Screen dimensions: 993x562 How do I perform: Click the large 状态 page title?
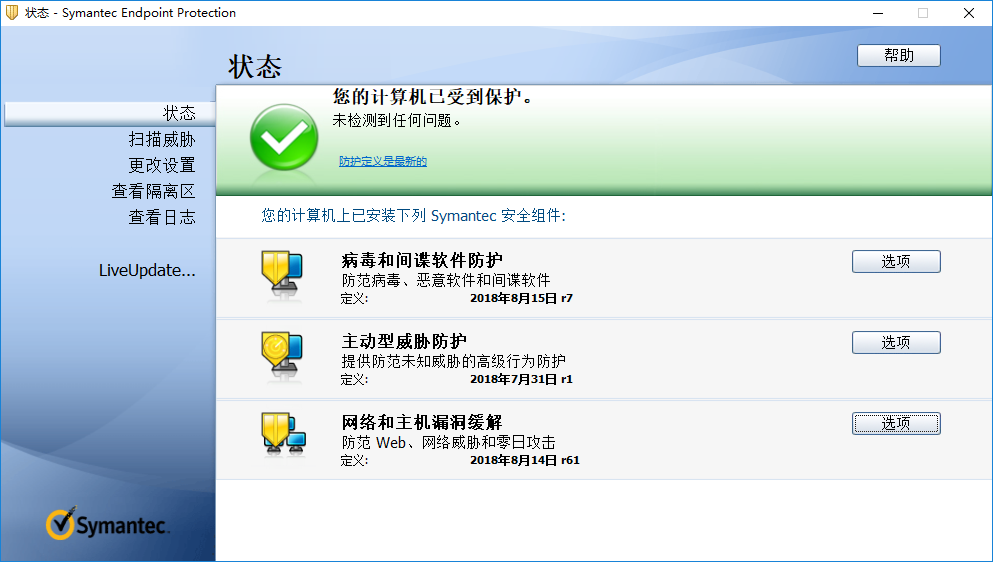pos(255,67)
